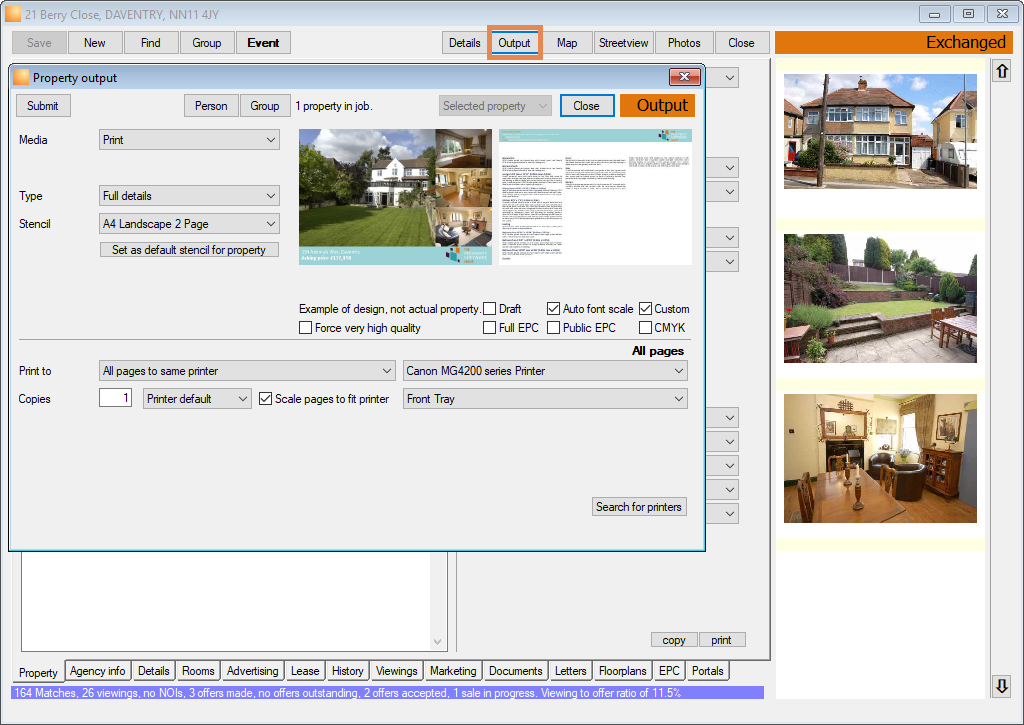The height and width of the screenshot is (725, 1024).
Task: Click the blue-outlined Close button in dialog
Action: [x=586, y=106]
